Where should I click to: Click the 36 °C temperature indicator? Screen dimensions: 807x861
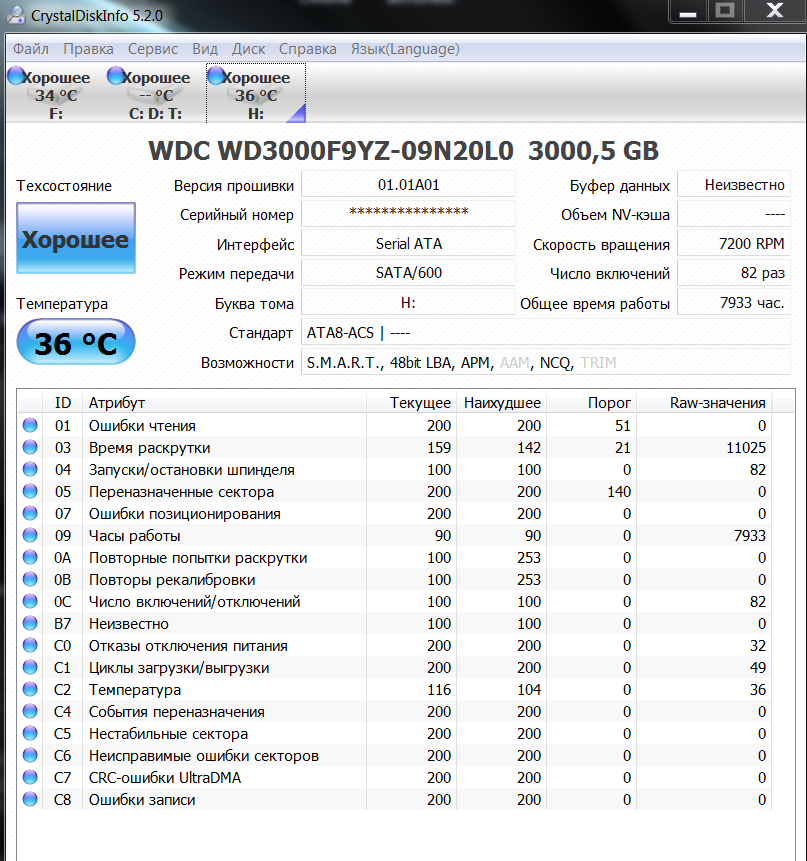point(76,343)
